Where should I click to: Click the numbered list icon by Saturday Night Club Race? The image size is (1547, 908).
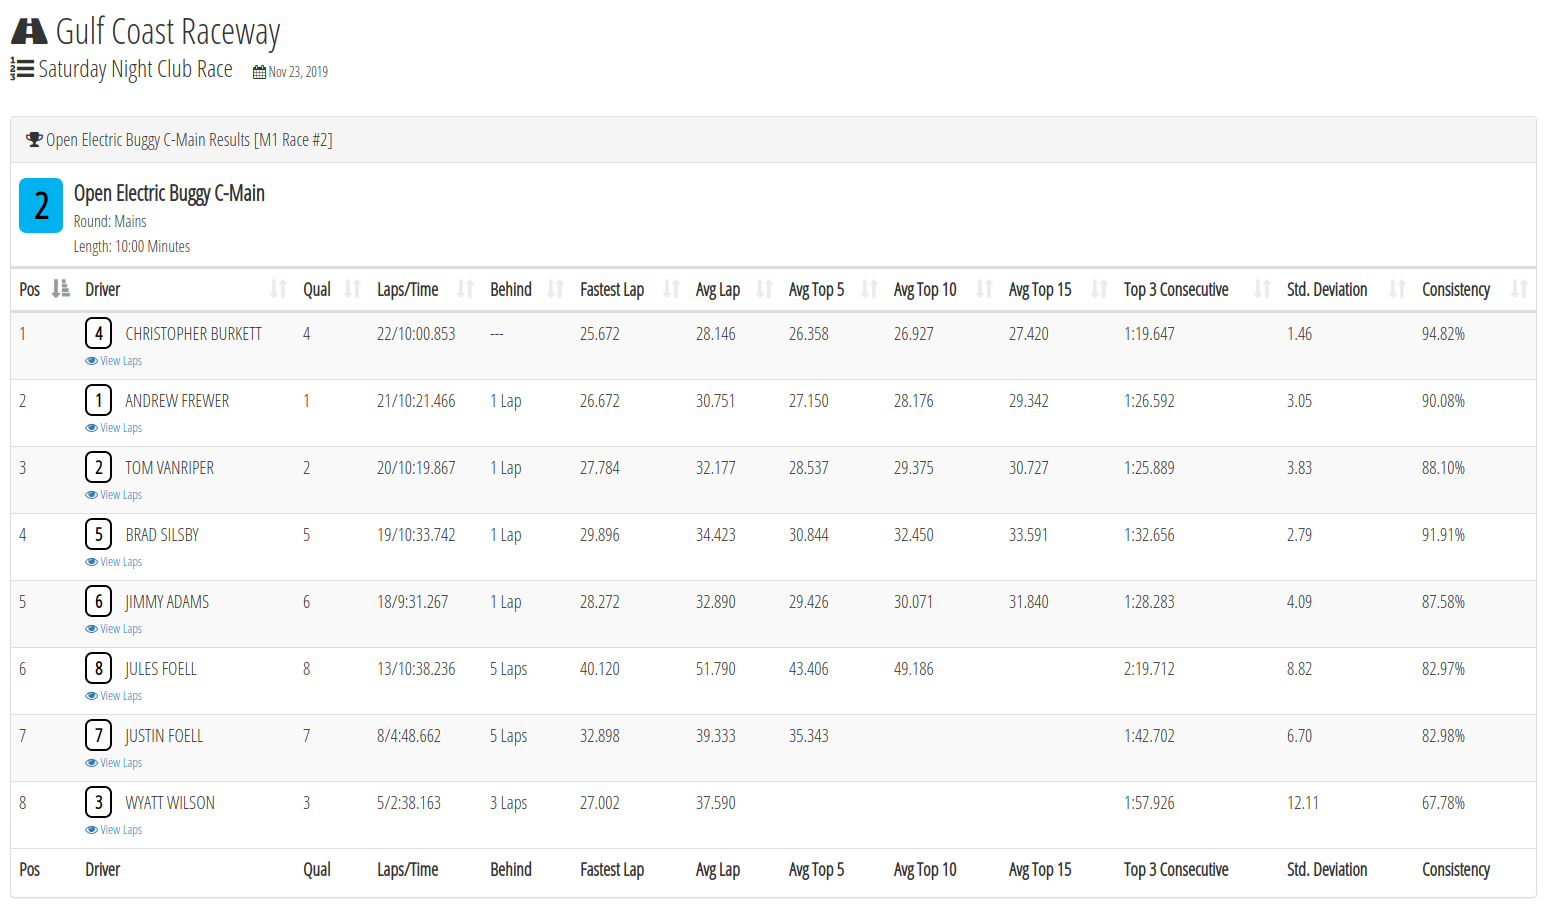[22, 69]
